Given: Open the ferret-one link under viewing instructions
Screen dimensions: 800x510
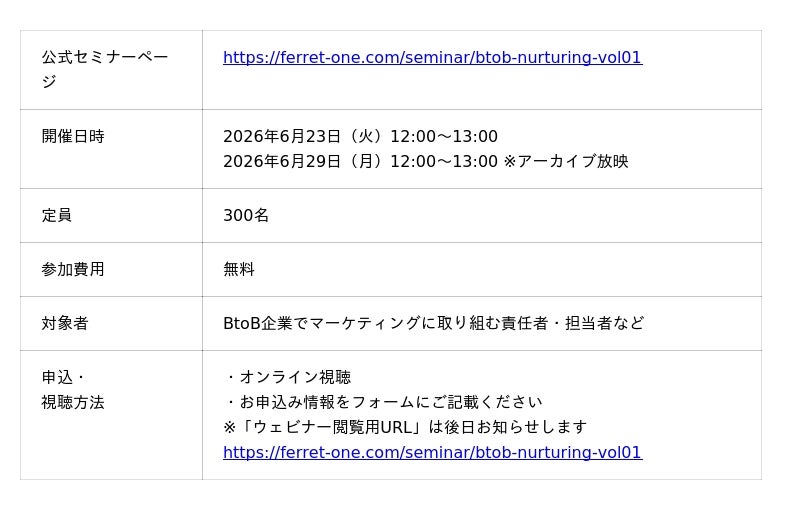Looking at the screenshot, I should coord(432,452).
